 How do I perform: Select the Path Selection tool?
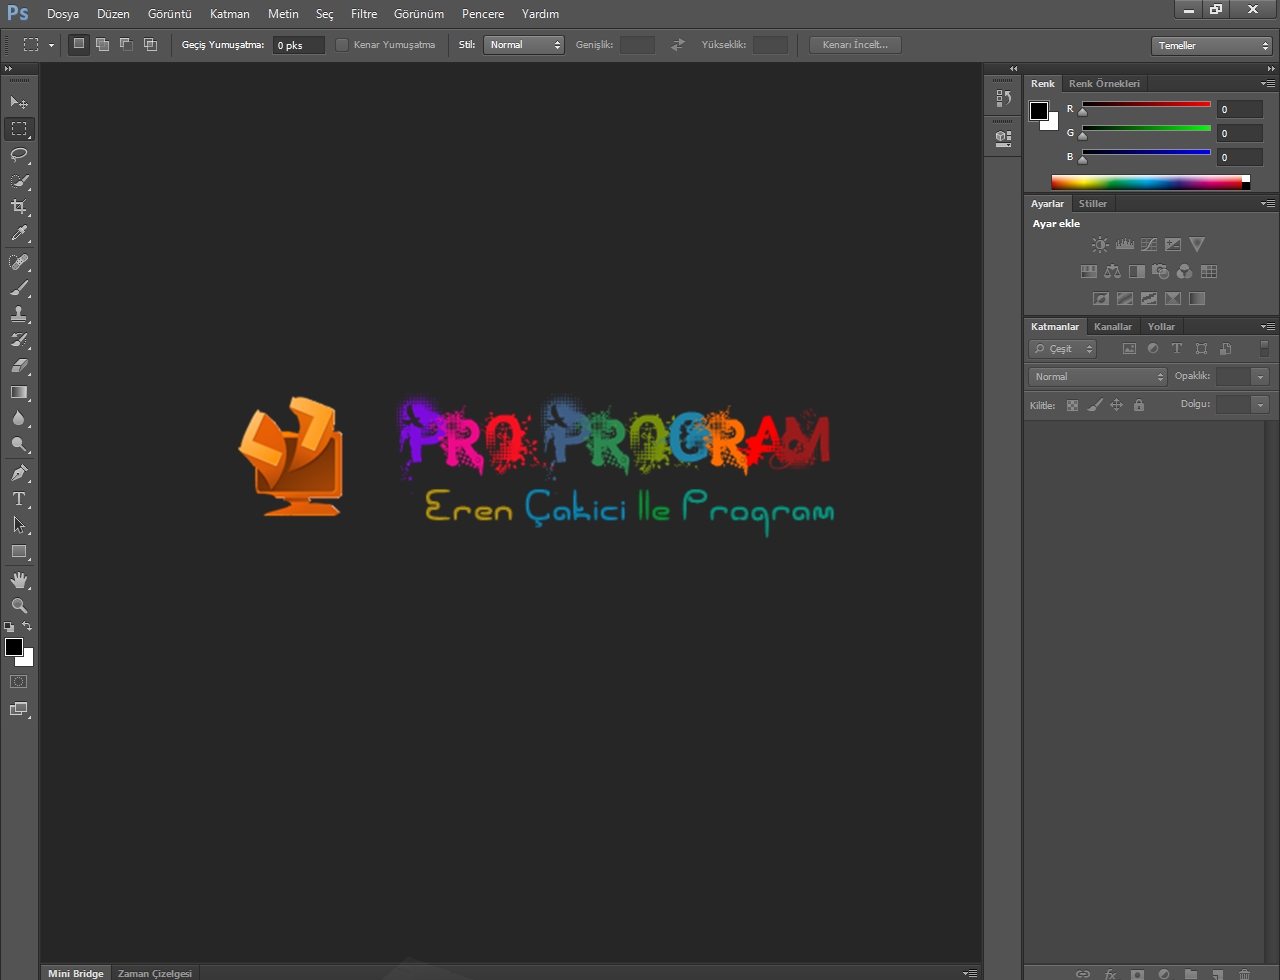tap(19, 525)
